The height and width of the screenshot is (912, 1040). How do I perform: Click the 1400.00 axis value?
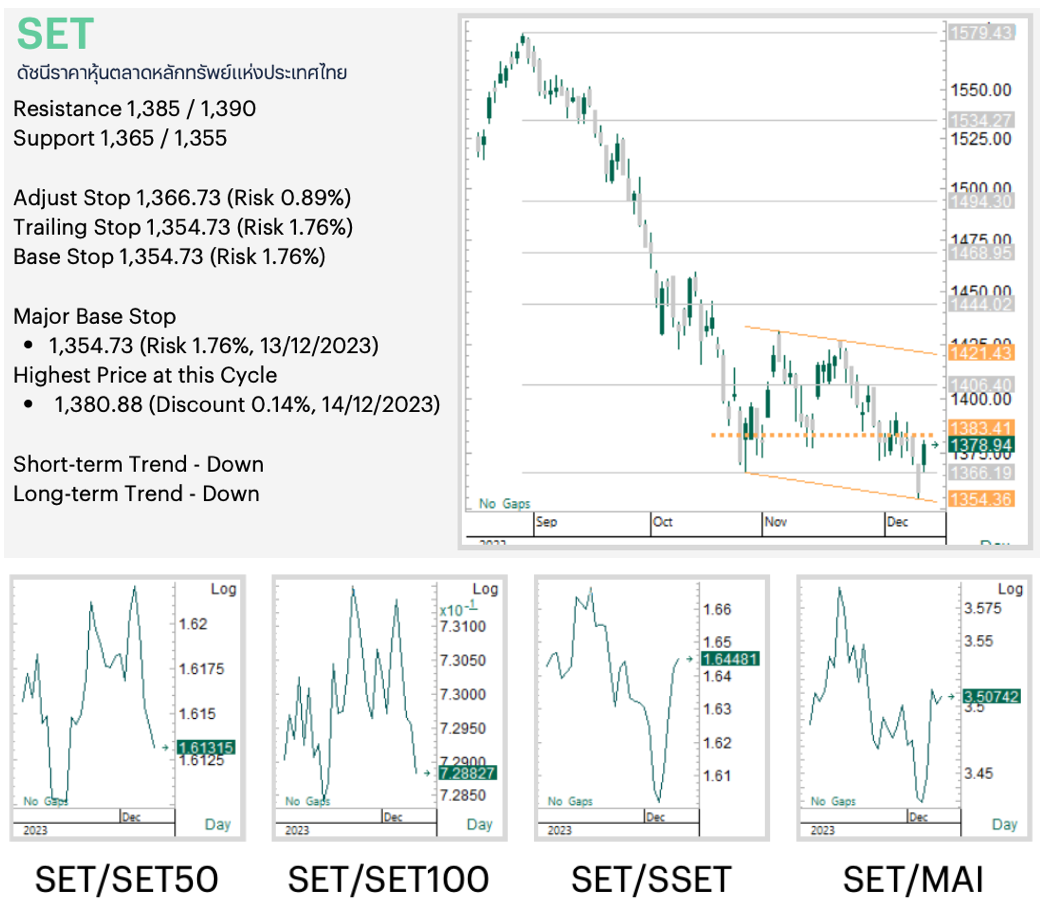tap(981, 399)
